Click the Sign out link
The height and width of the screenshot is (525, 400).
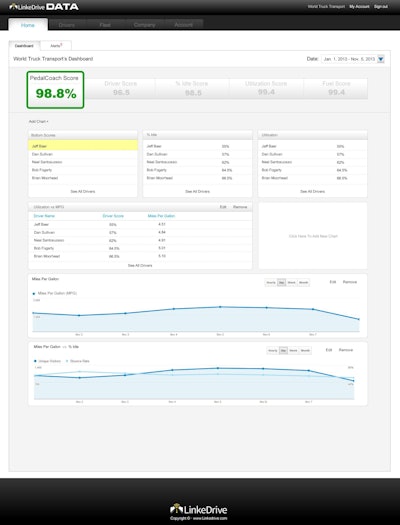tap(381, 6)
